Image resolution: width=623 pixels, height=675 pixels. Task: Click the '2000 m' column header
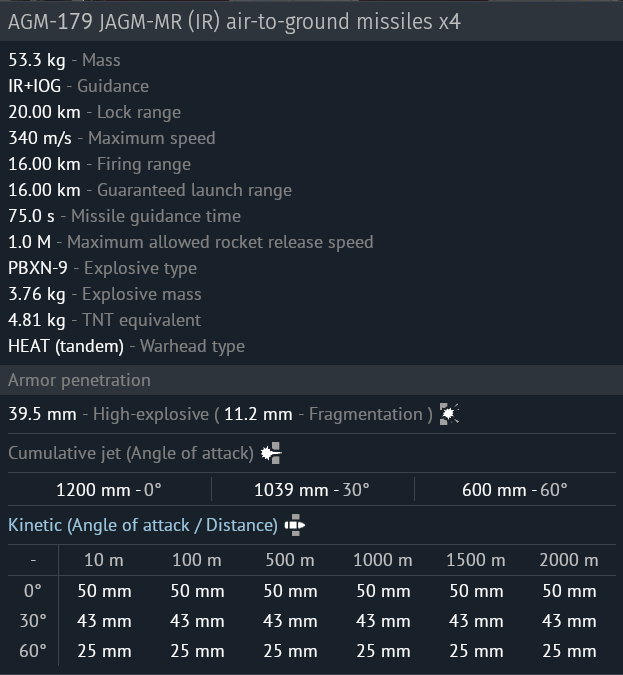tap(569, 560)
